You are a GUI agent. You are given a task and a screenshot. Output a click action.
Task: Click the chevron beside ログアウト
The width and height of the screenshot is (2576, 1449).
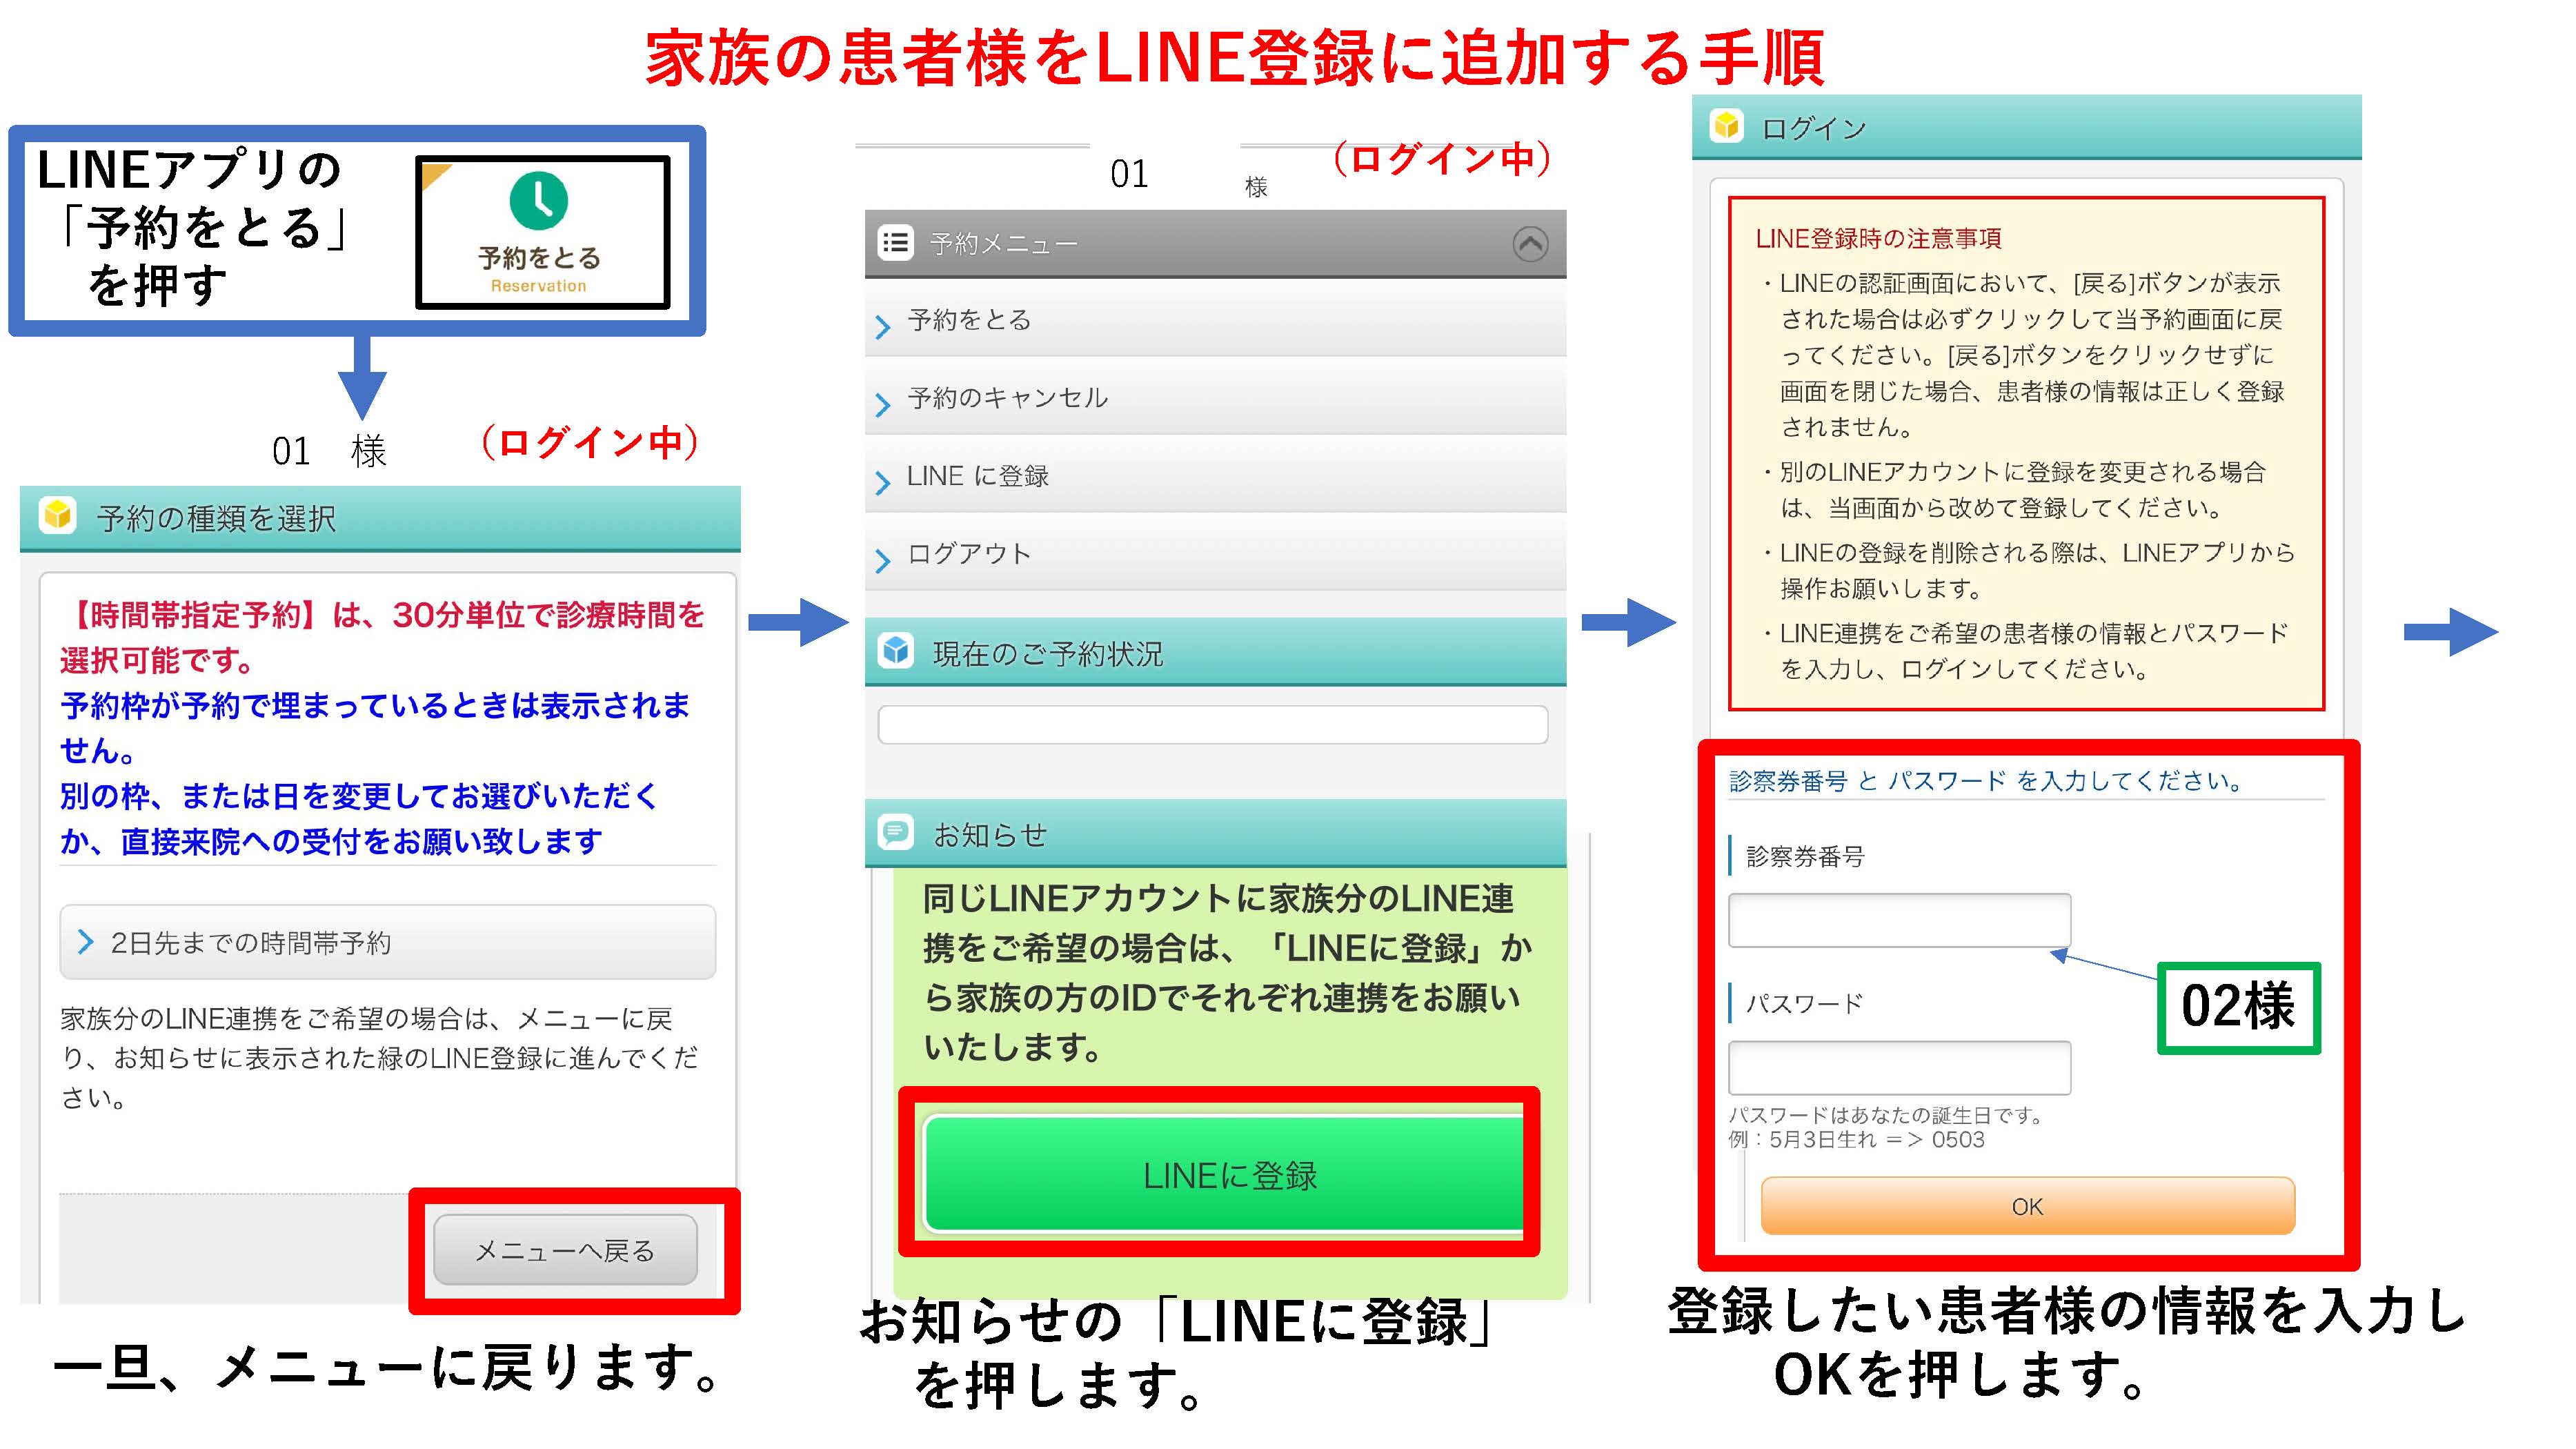(x=882, y=560)
